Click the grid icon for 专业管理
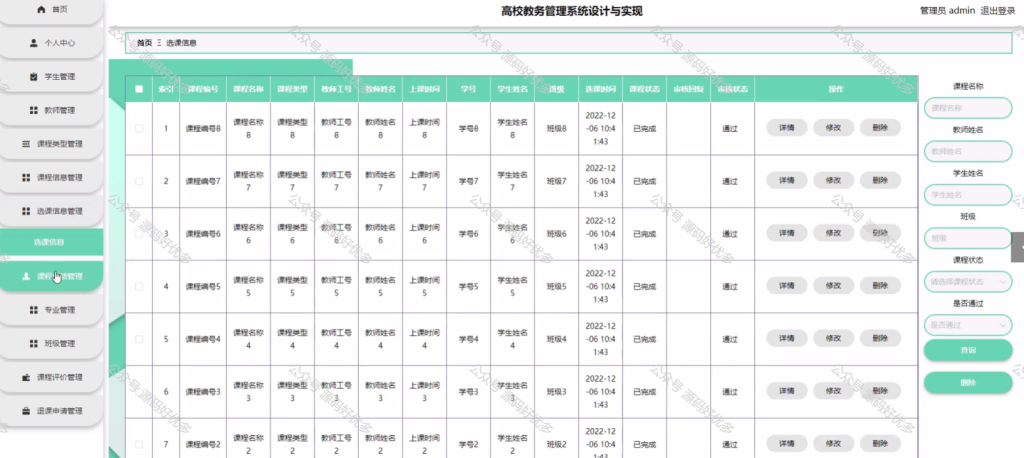Viewport: 1024px width, 458px height. coord(34,310)
